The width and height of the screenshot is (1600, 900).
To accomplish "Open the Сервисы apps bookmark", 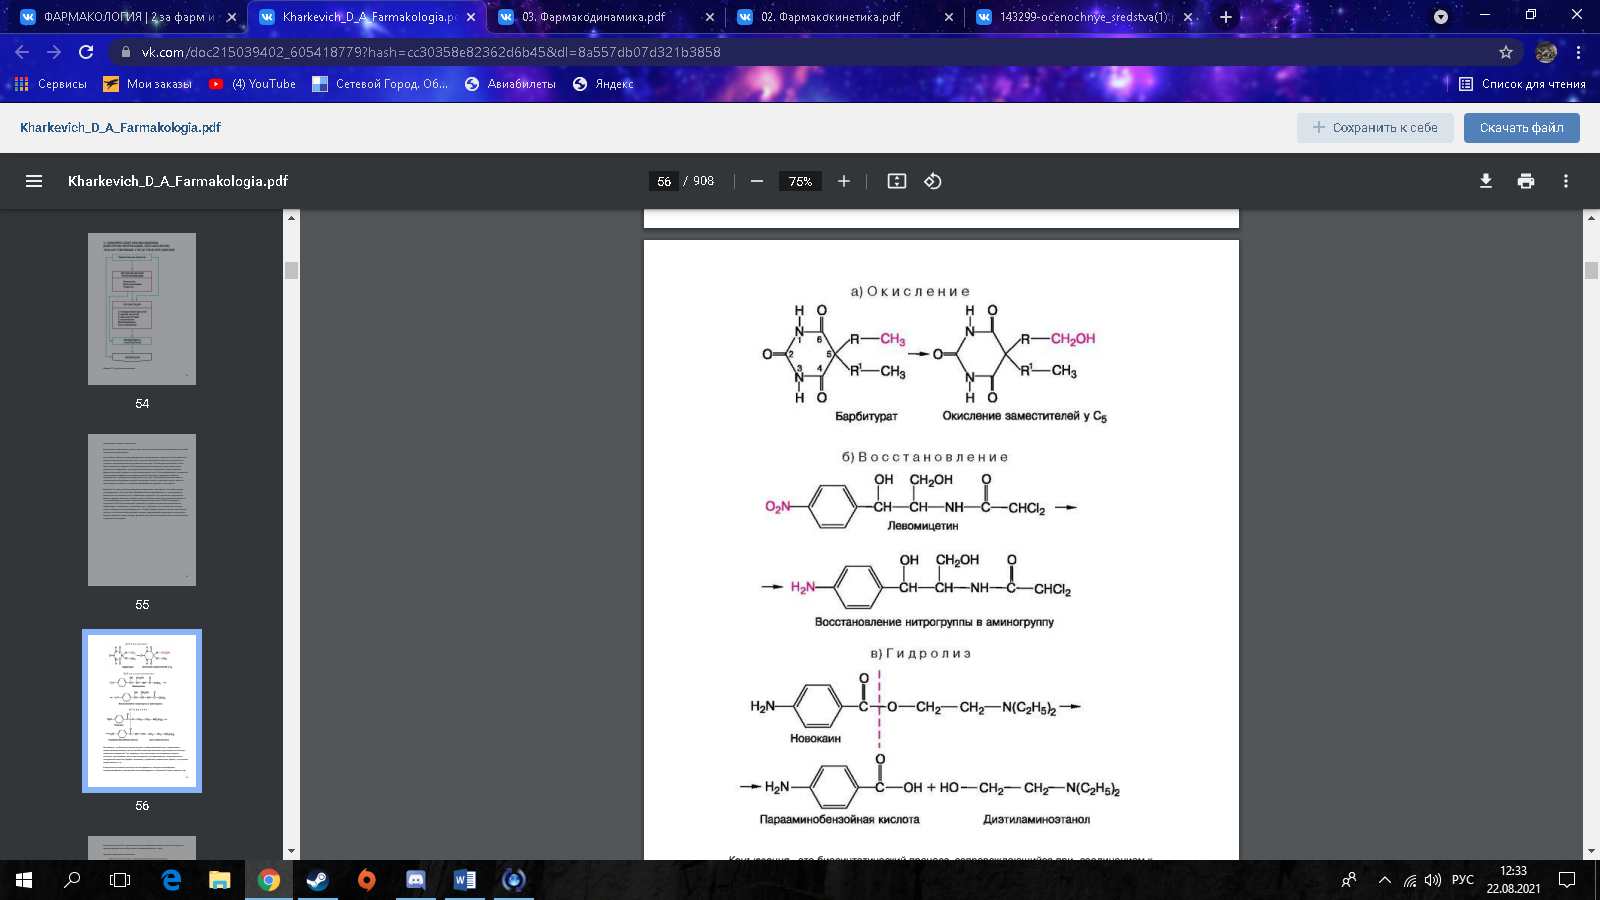I will tap(51, 84).
